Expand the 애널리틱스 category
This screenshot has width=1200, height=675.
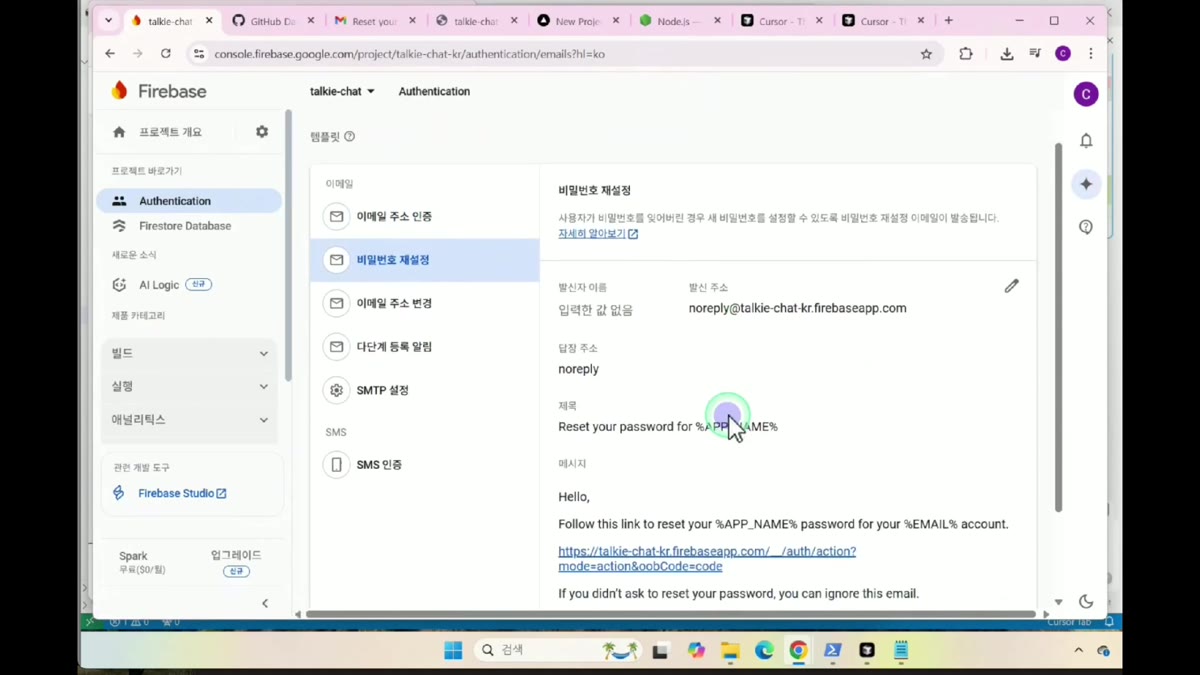tap(190, 420)
